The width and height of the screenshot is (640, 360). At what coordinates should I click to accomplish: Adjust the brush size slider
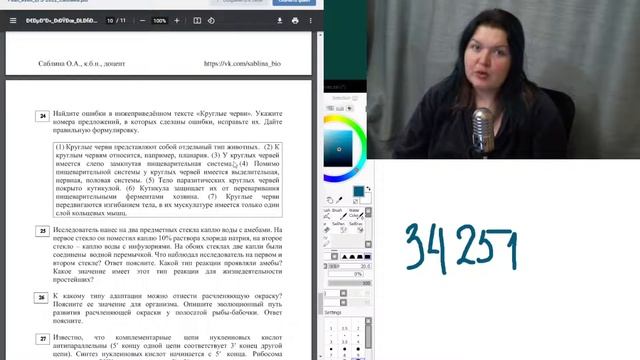(349, 266)
